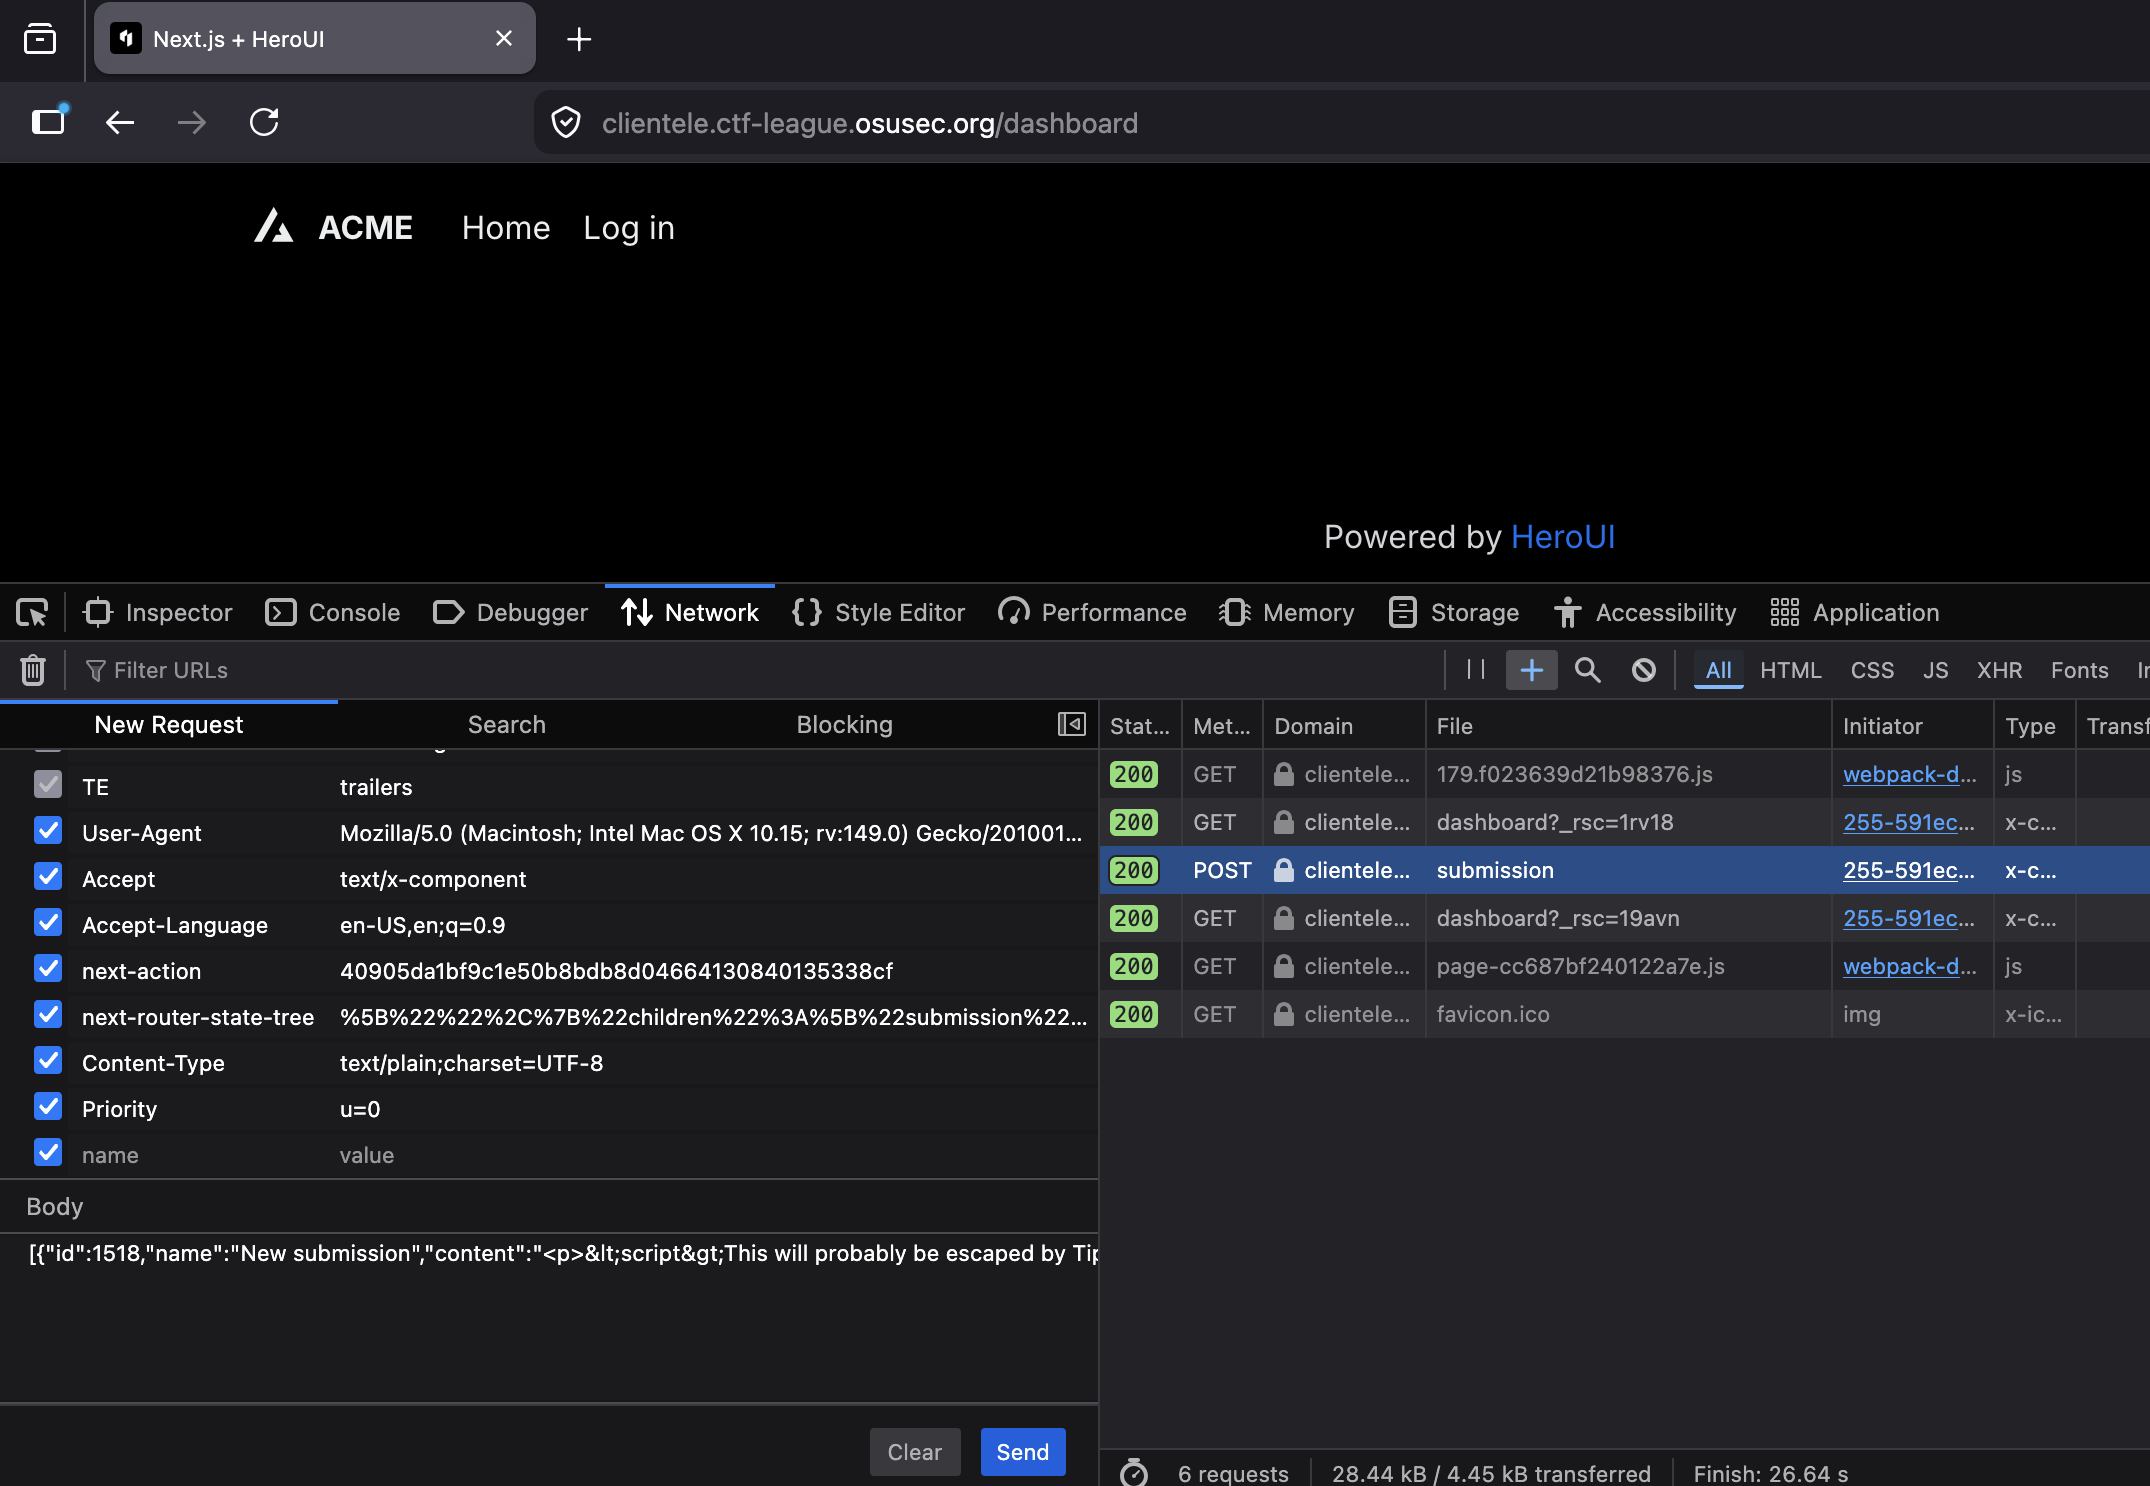Open the HeroUI link
2150x1486 pixels.
point(1562,537)
